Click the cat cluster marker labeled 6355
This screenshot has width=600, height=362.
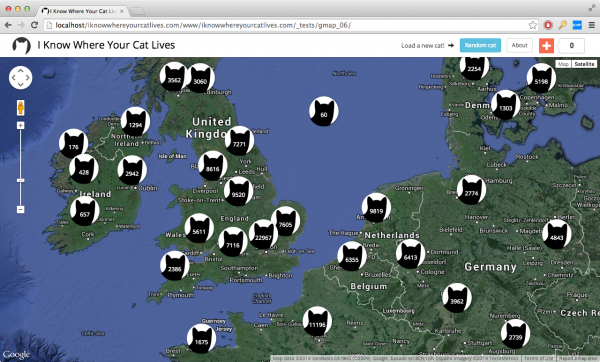pyautogui.click(x=352, y=256)
